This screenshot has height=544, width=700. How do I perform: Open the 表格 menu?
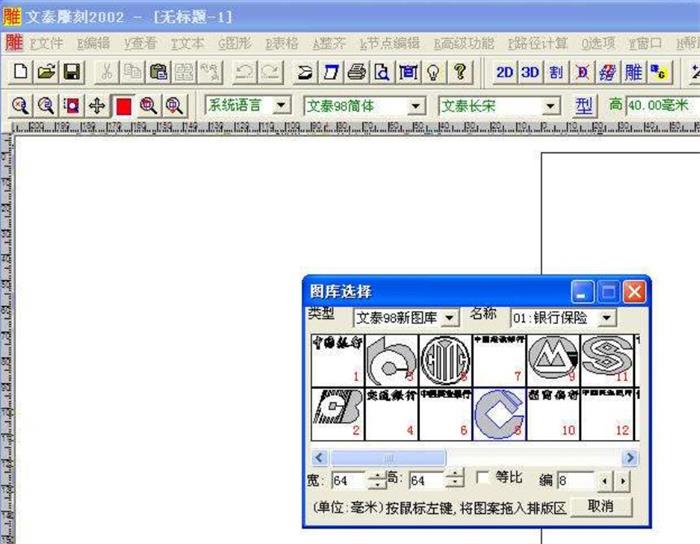pyautogui.click(x=282, y=43)
